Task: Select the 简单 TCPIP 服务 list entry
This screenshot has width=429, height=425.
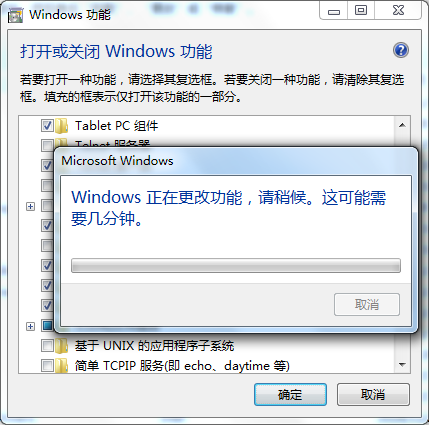Action: 182,366
